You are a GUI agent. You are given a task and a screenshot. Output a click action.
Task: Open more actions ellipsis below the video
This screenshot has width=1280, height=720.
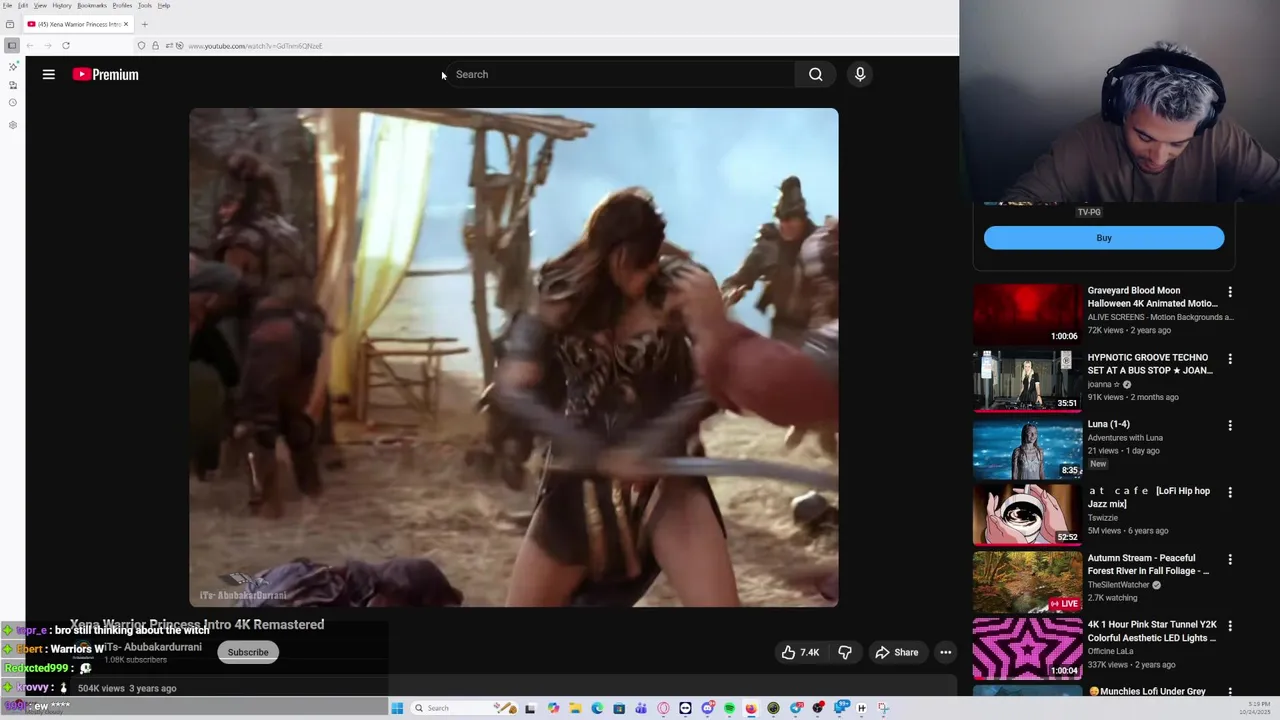point(945,652)
